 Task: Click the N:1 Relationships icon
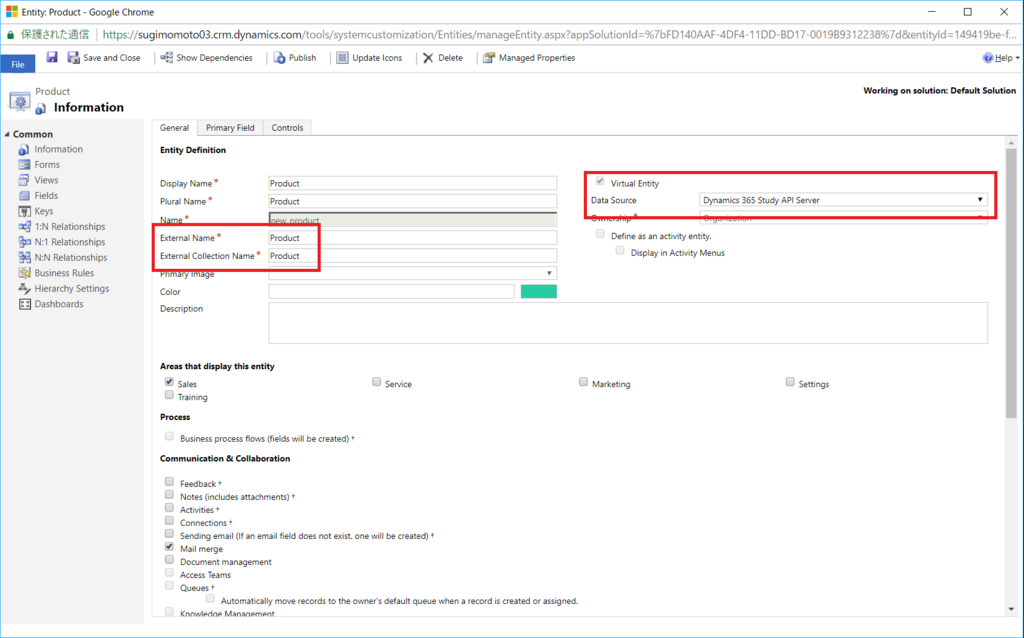(24, 242)
